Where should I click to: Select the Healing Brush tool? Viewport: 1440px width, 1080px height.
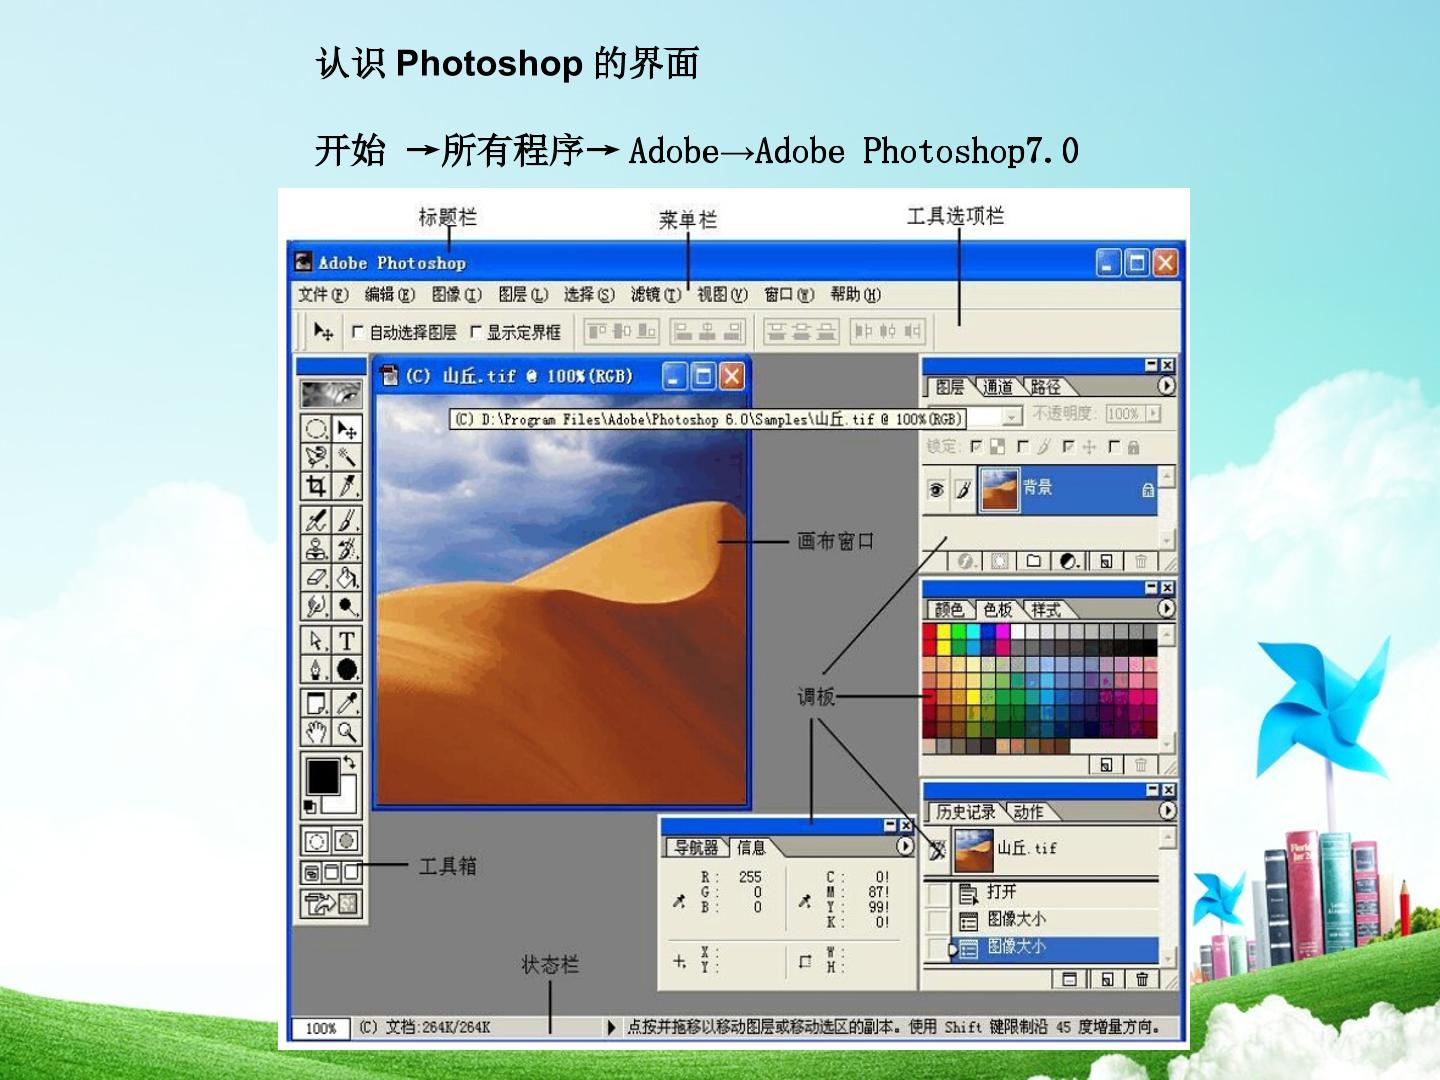pyautogui.click(x=316, y=520)
